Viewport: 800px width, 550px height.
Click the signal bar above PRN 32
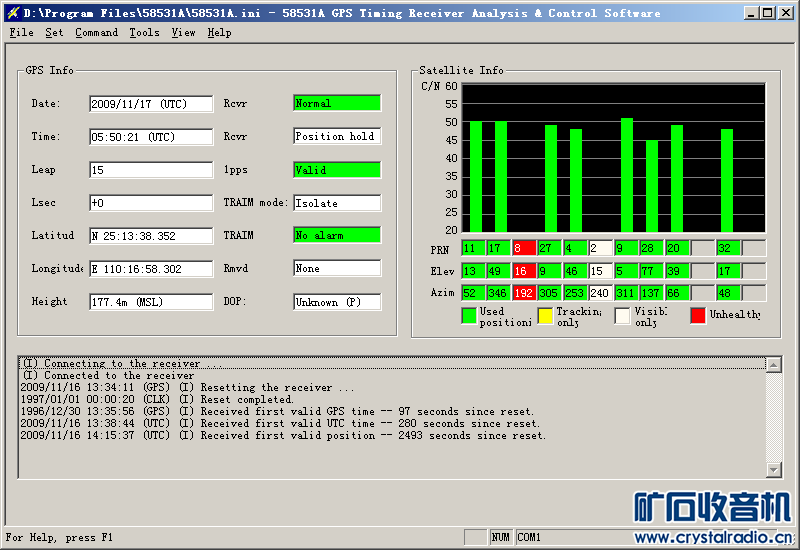727,181
